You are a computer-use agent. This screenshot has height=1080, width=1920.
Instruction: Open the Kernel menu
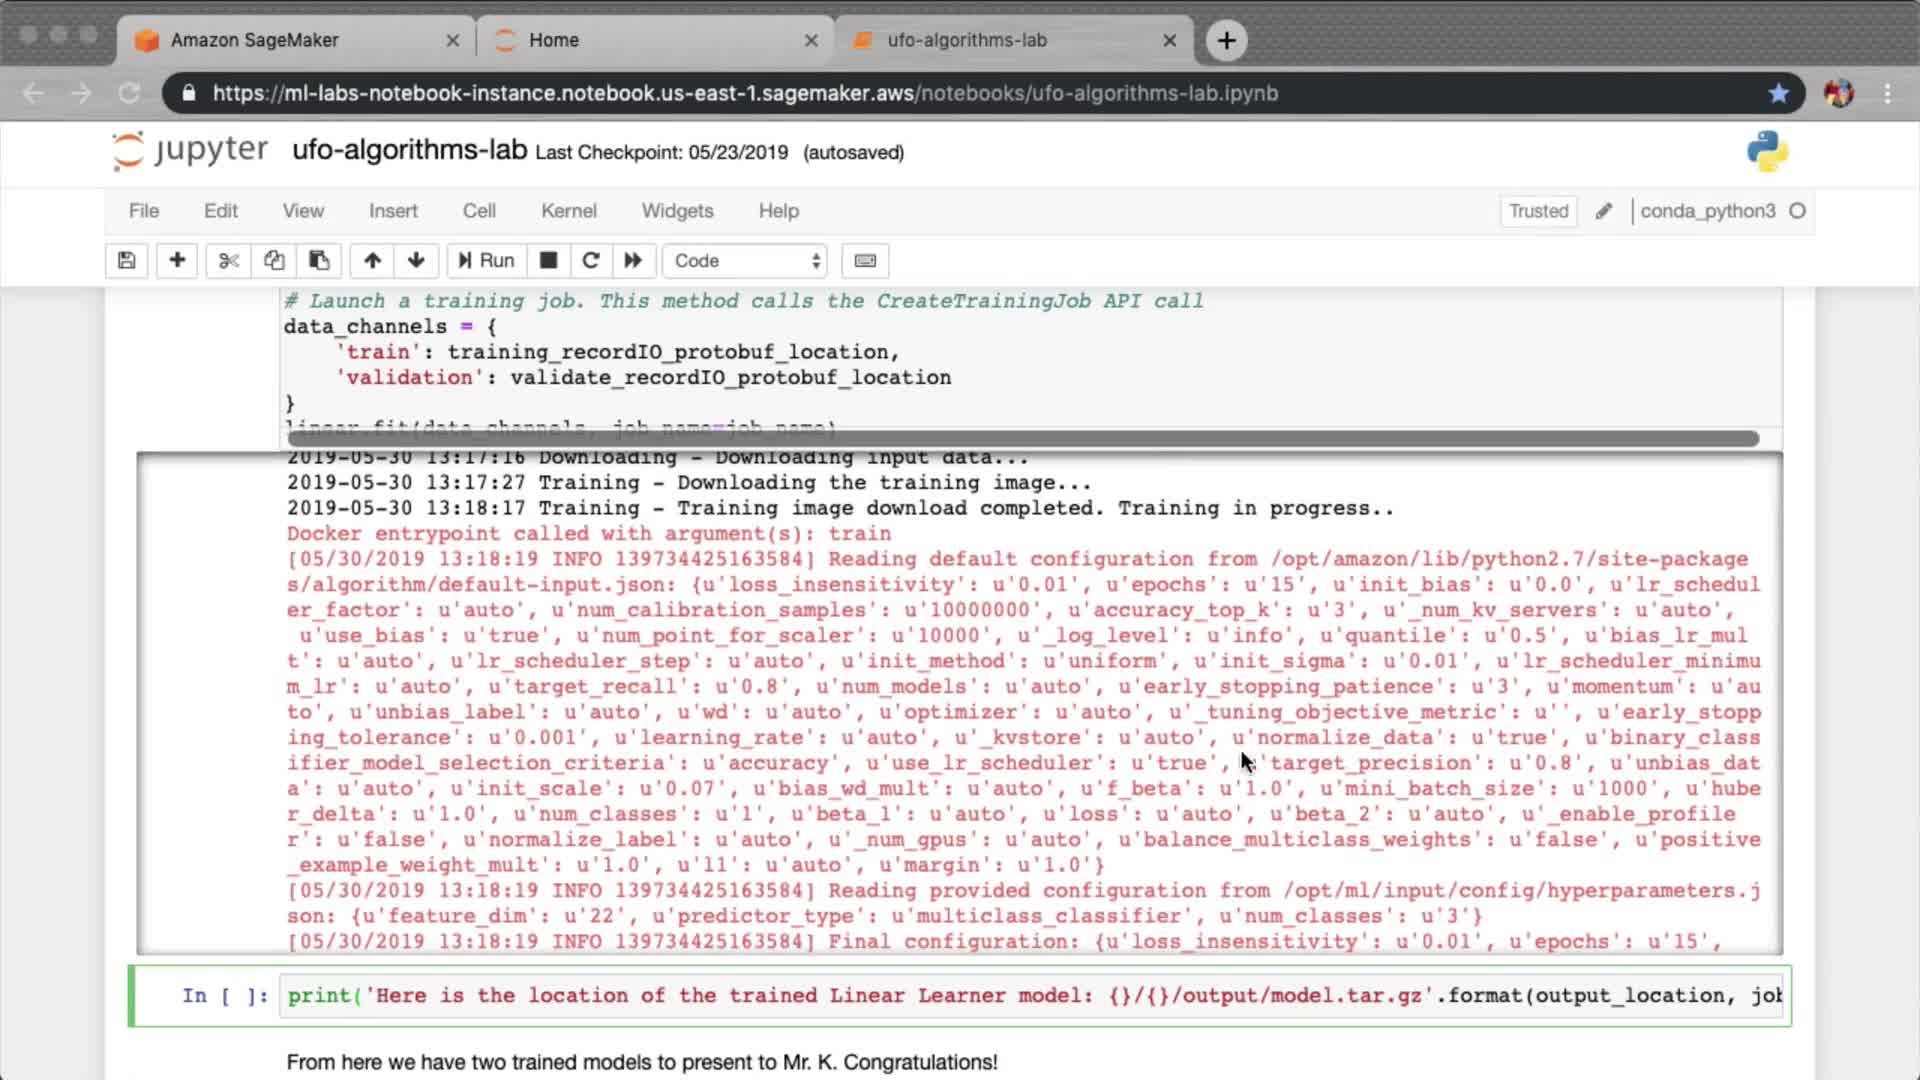(568, 211)
